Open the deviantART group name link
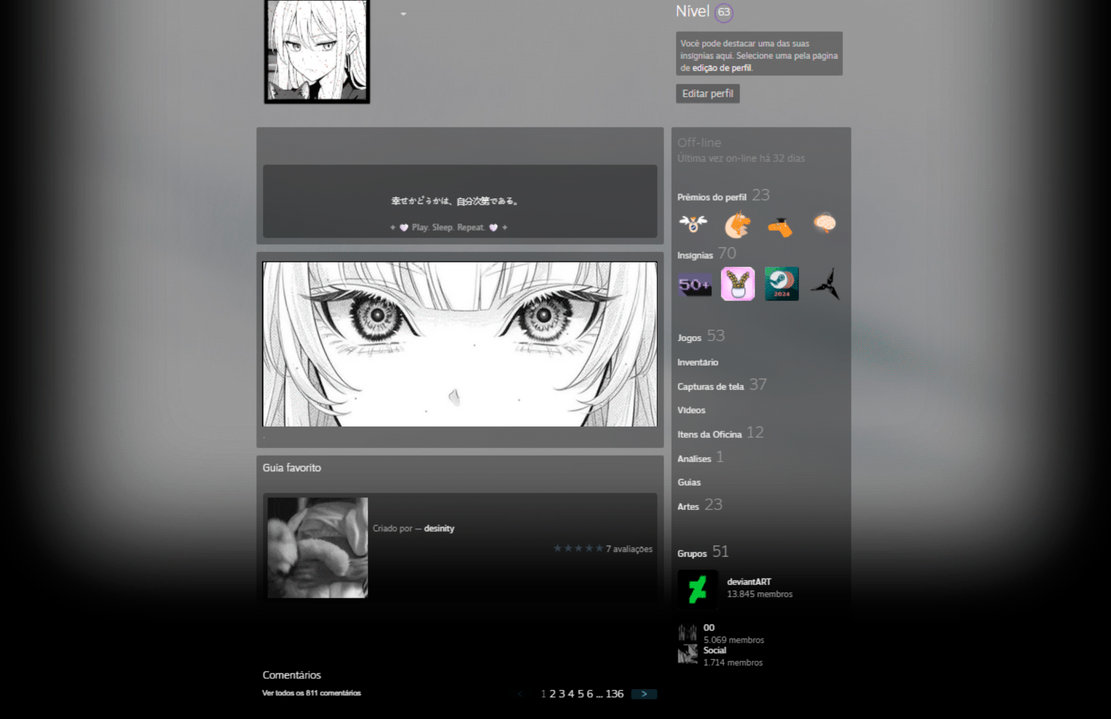The image size is (1111, 719). [x=748, y=582]
